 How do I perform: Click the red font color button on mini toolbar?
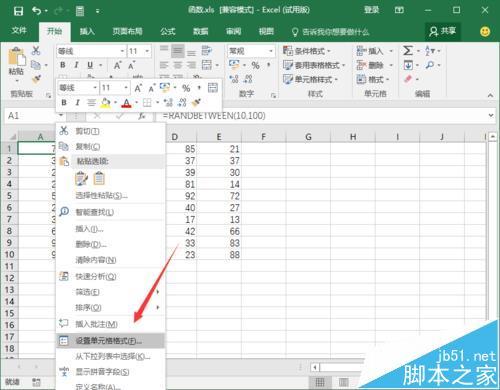pyautogui.click(x=126, y=103)
